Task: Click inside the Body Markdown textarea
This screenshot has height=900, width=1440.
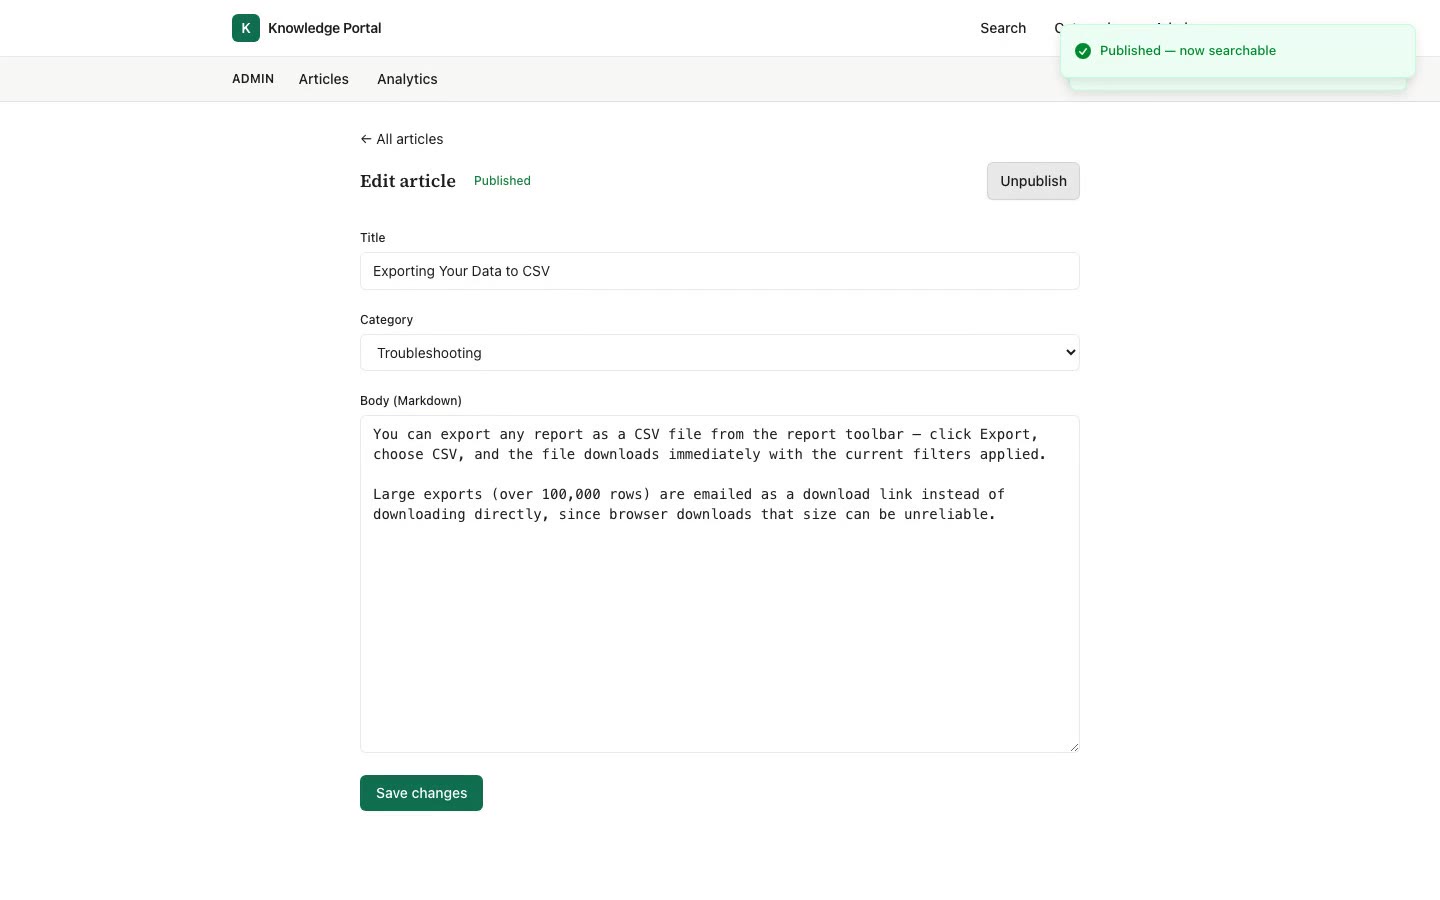Action: tap(720, 584)
